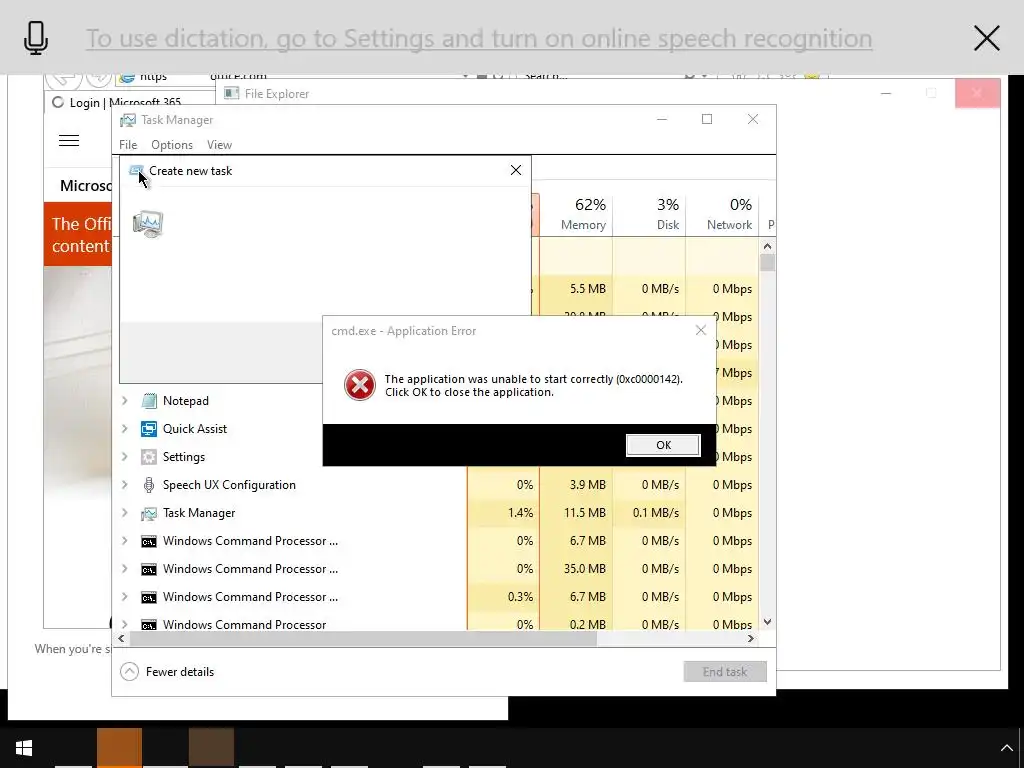Close the Create new task dialog
Viewport: 1024px width, 768px height.
pos(515,170)
